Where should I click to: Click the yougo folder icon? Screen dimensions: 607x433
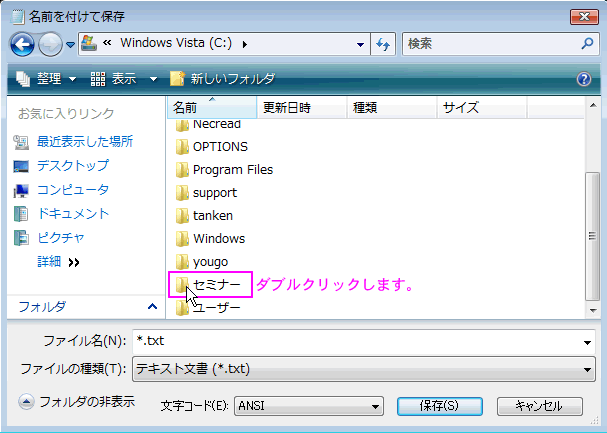(182, 262)
